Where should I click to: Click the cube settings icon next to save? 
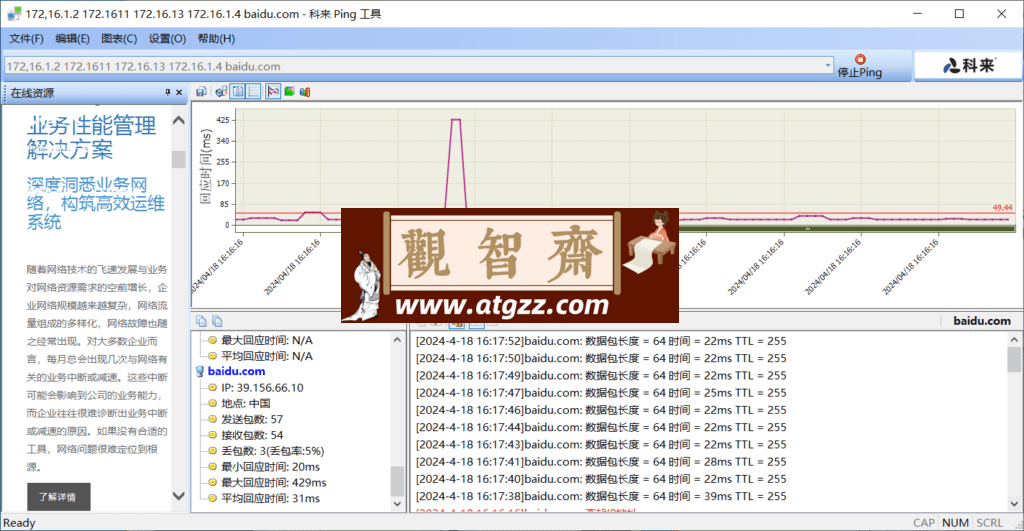221,91
